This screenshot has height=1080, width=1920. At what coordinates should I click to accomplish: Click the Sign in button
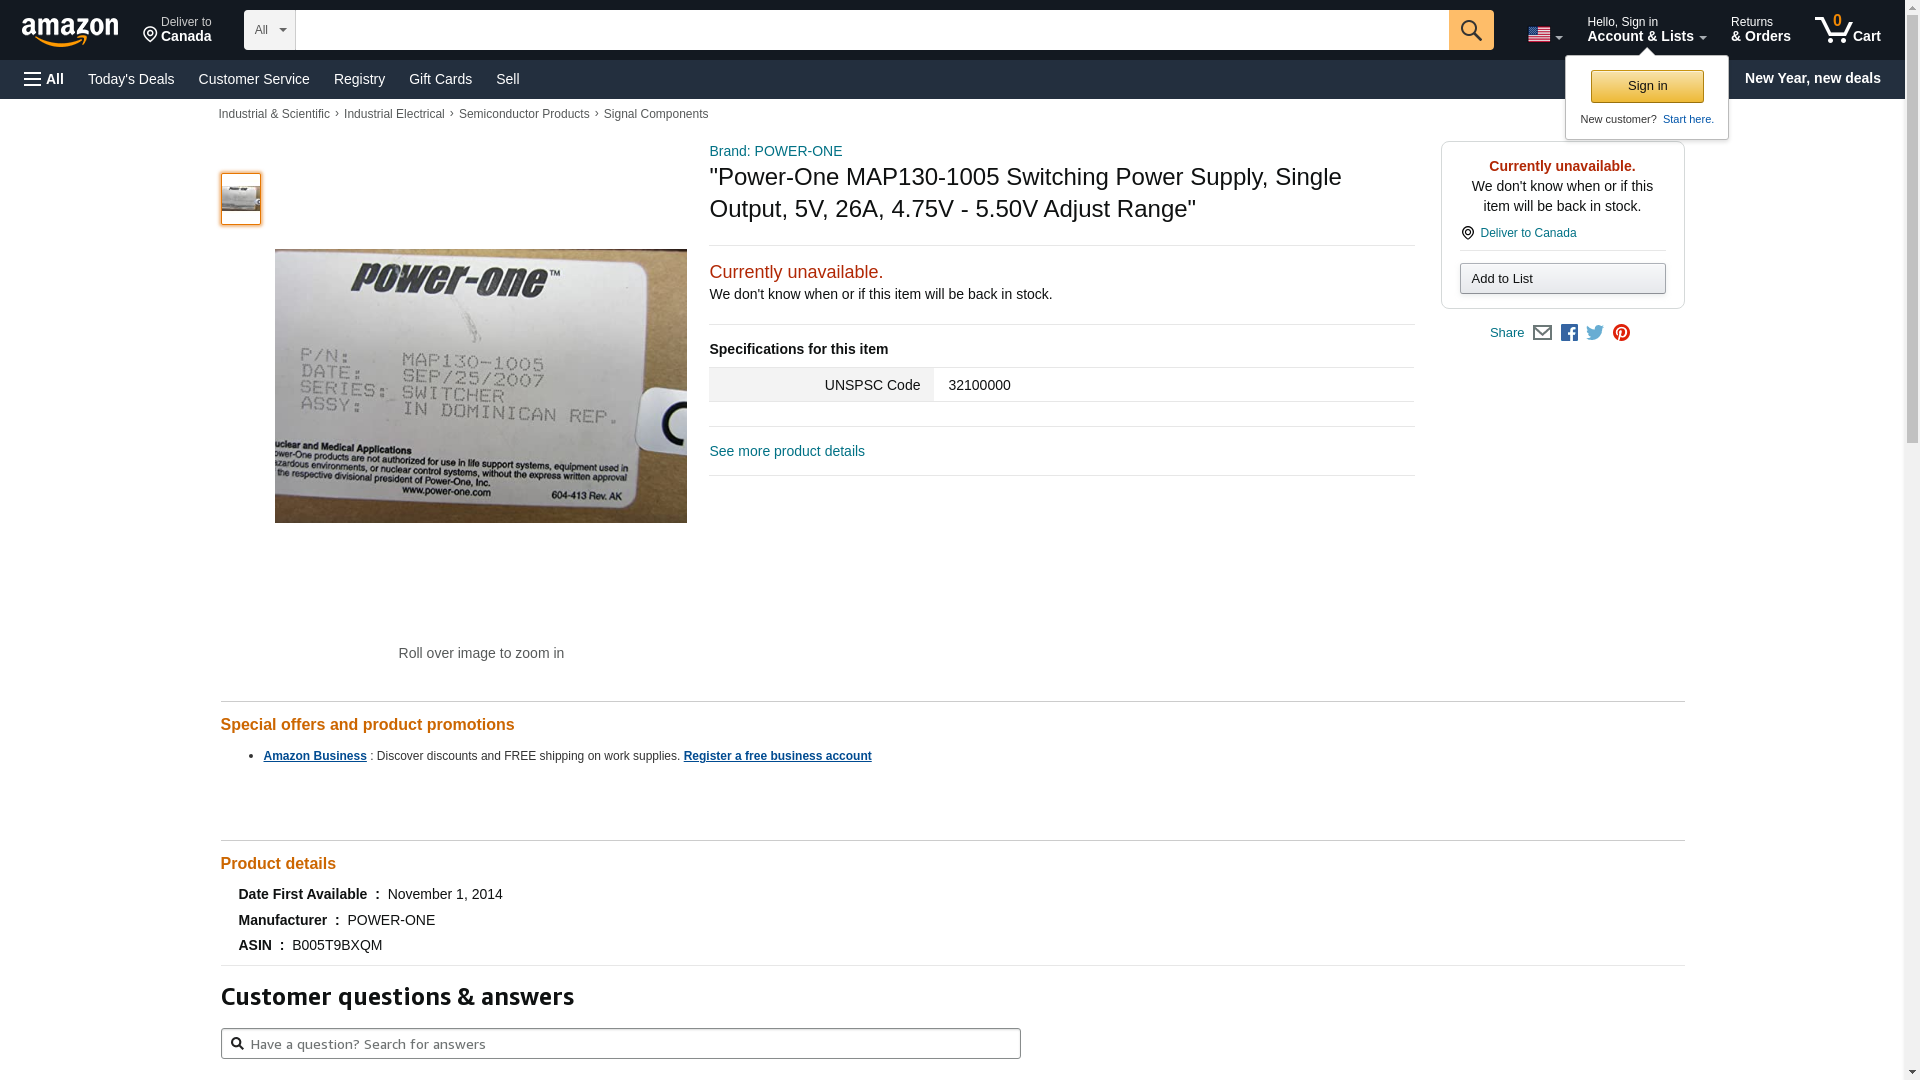1647,86
